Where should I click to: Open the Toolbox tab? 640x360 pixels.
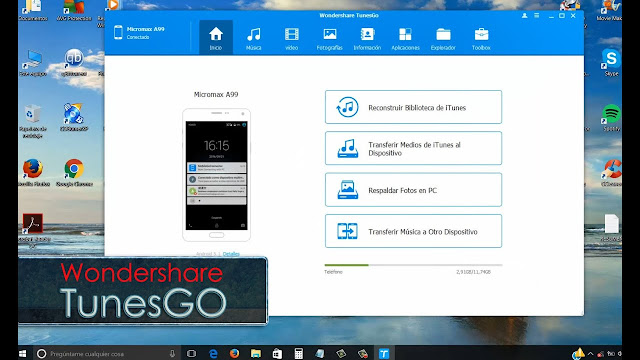(481, 38)
